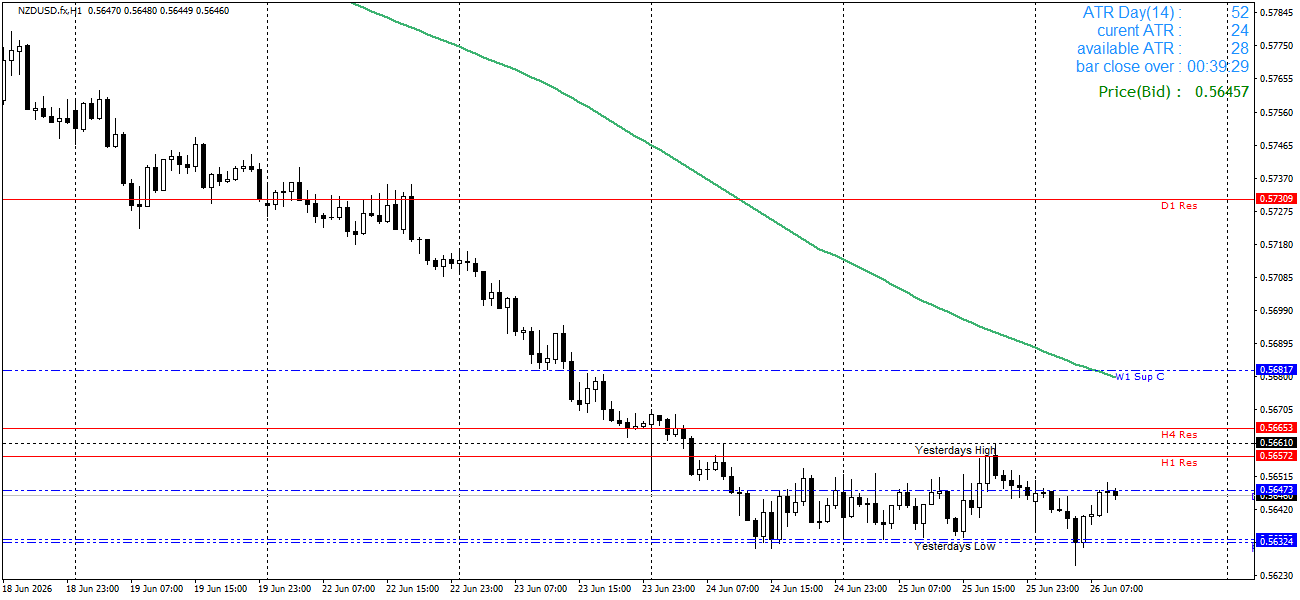1300x600 pixels.
Task: Click the red 0.56572 price tag
Action: coord(1276,456)
